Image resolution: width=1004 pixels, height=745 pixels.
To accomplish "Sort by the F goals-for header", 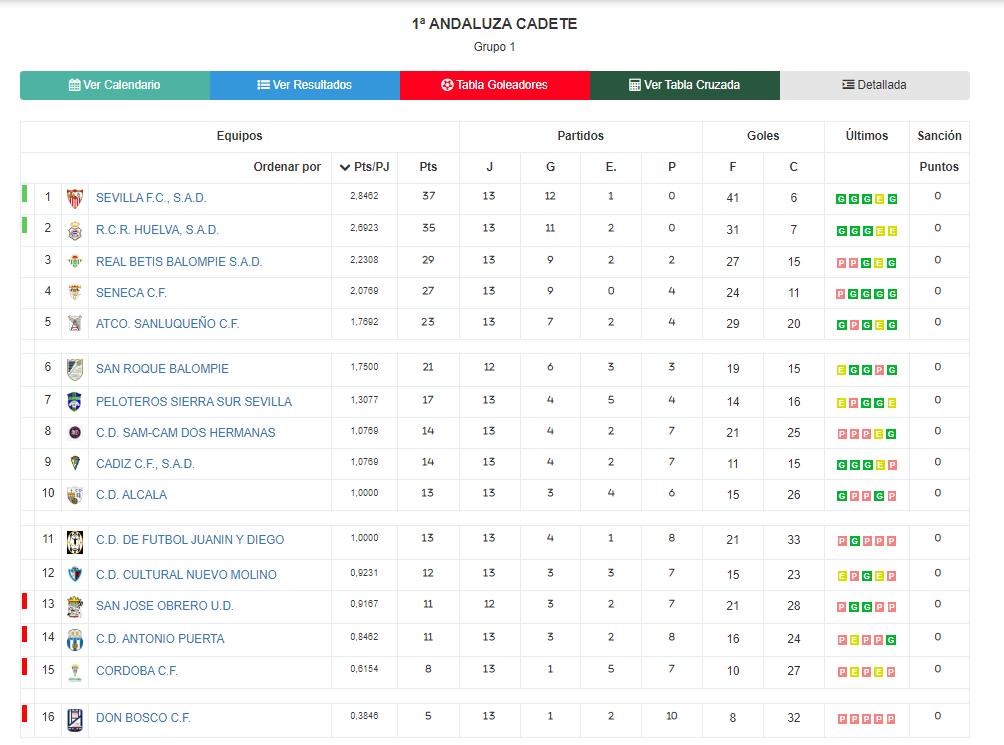I will click(x=733, y=167).
